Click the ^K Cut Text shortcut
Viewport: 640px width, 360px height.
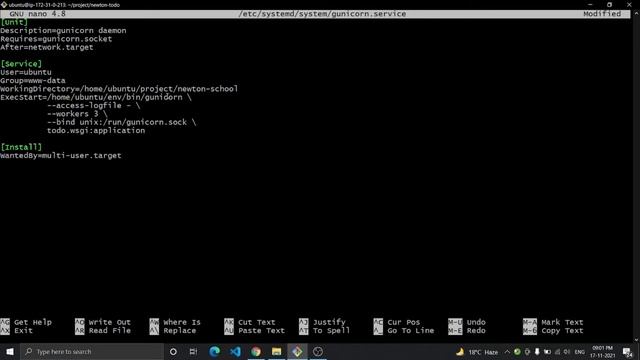pyautogui.click(x=250, y=322)
